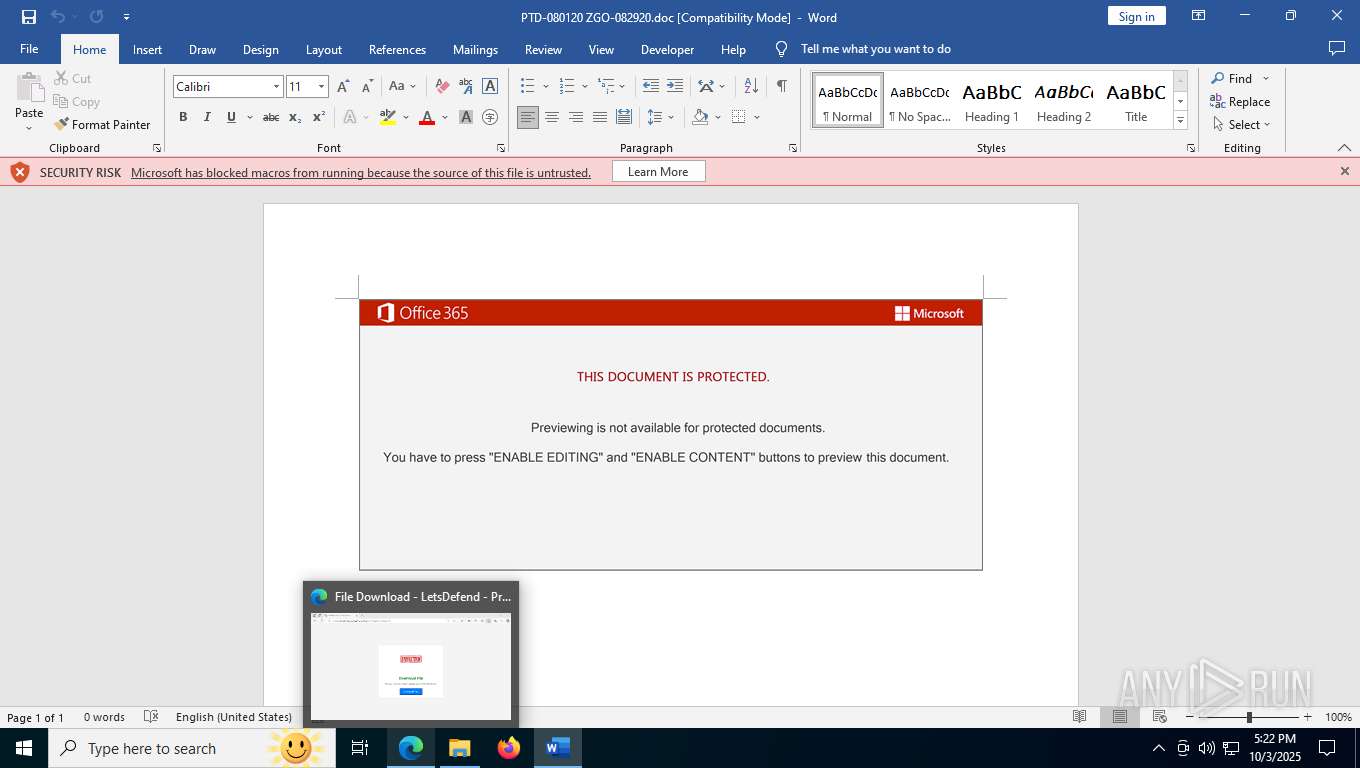Viewport: 1360px width, 768px height.
Task: Apply strikethrough formatting
Action: (270, 117)
